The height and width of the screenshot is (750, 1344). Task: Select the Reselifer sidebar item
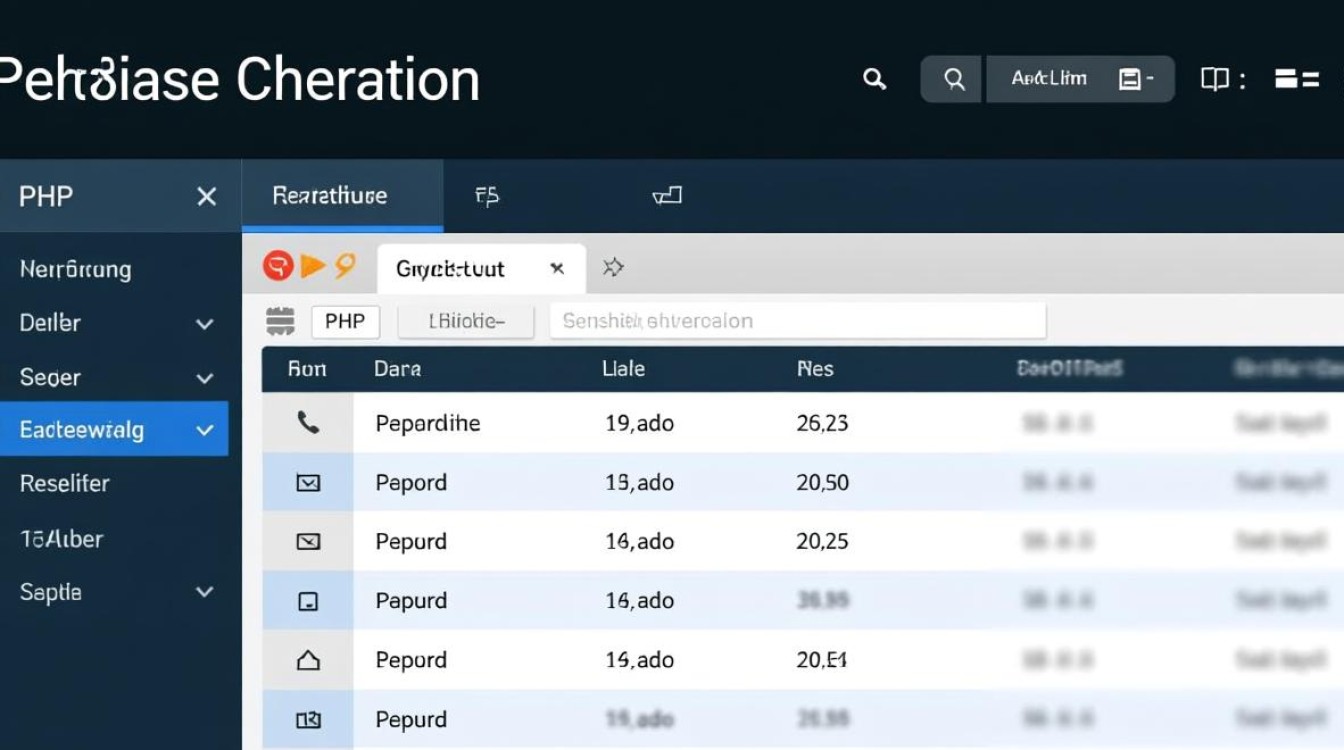click(65, 484)
